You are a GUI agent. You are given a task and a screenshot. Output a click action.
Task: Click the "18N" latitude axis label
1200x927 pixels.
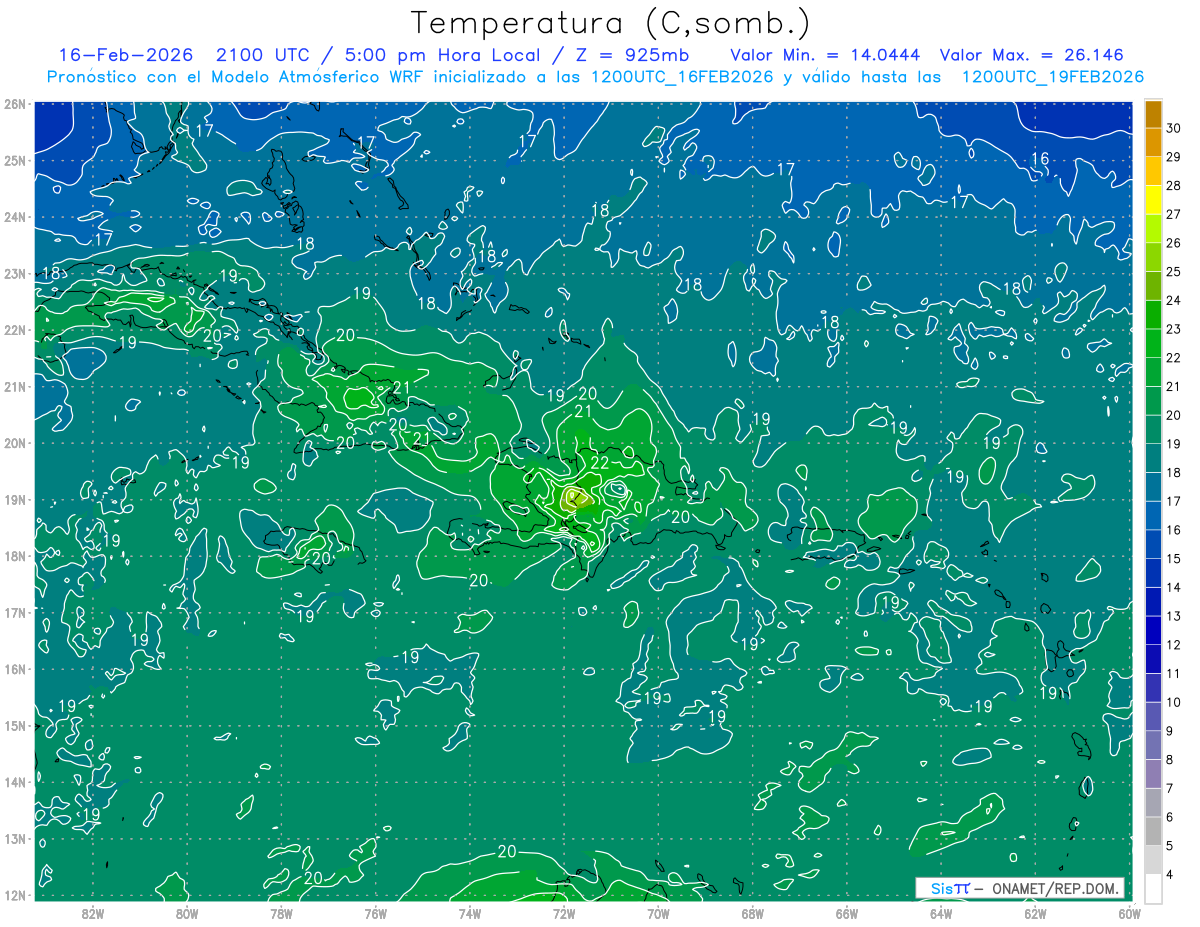tap(16, 556)
